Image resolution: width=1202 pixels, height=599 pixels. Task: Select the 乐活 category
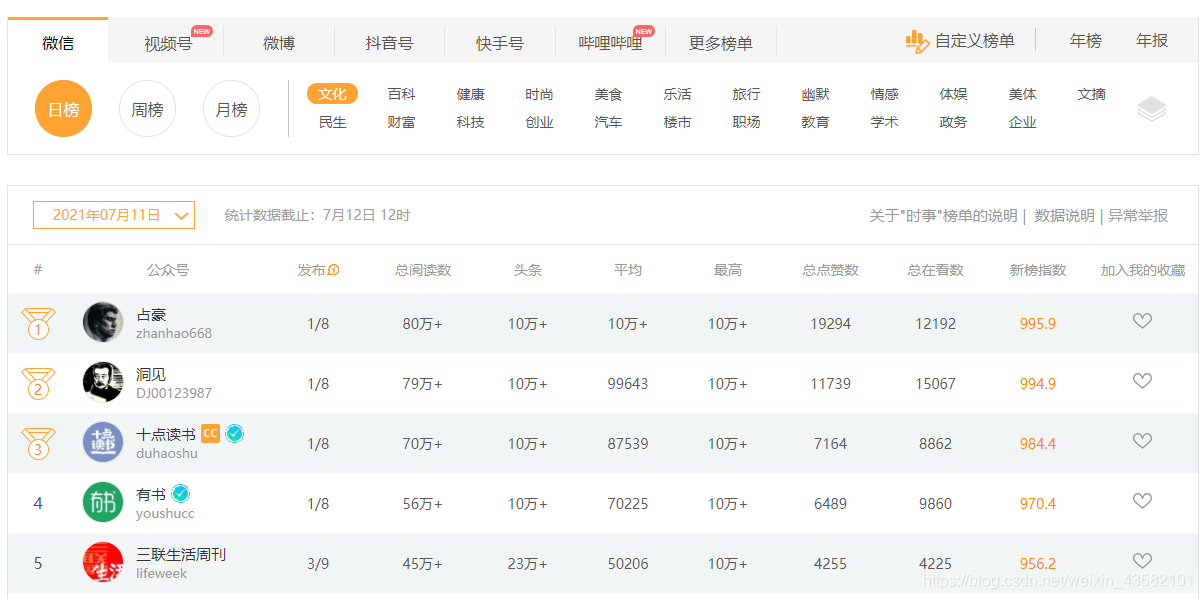click(678, 94)
